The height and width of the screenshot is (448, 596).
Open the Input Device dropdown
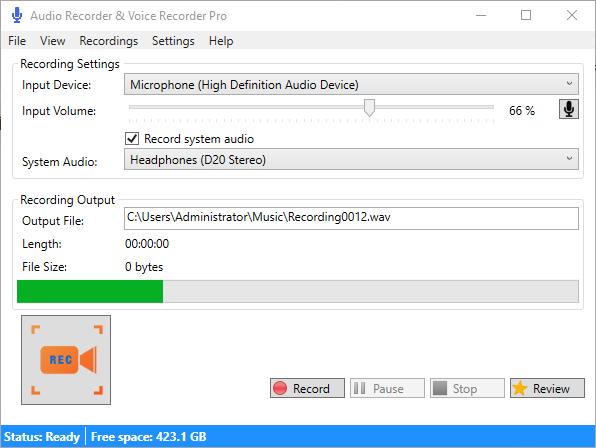pos(351,84)
